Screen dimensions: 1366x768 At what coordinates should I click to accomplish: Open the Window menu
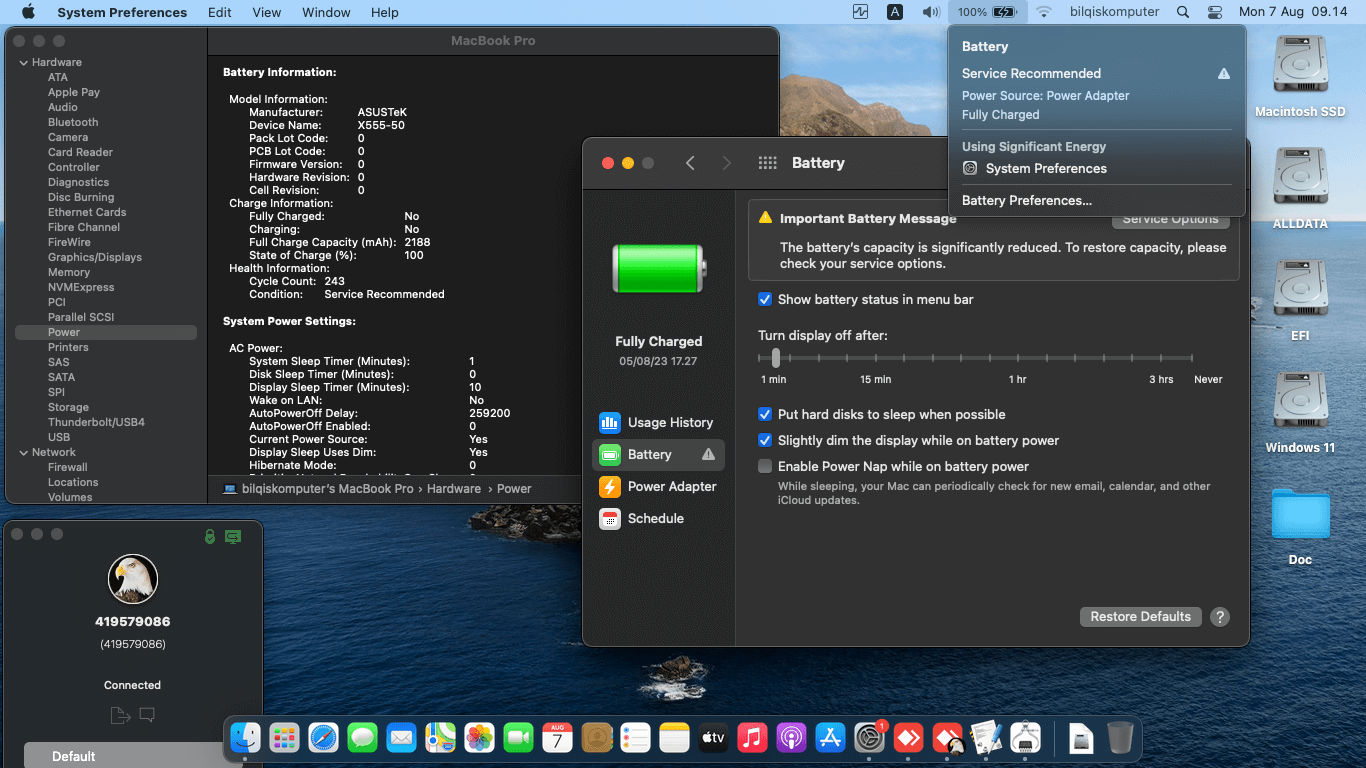326,12
